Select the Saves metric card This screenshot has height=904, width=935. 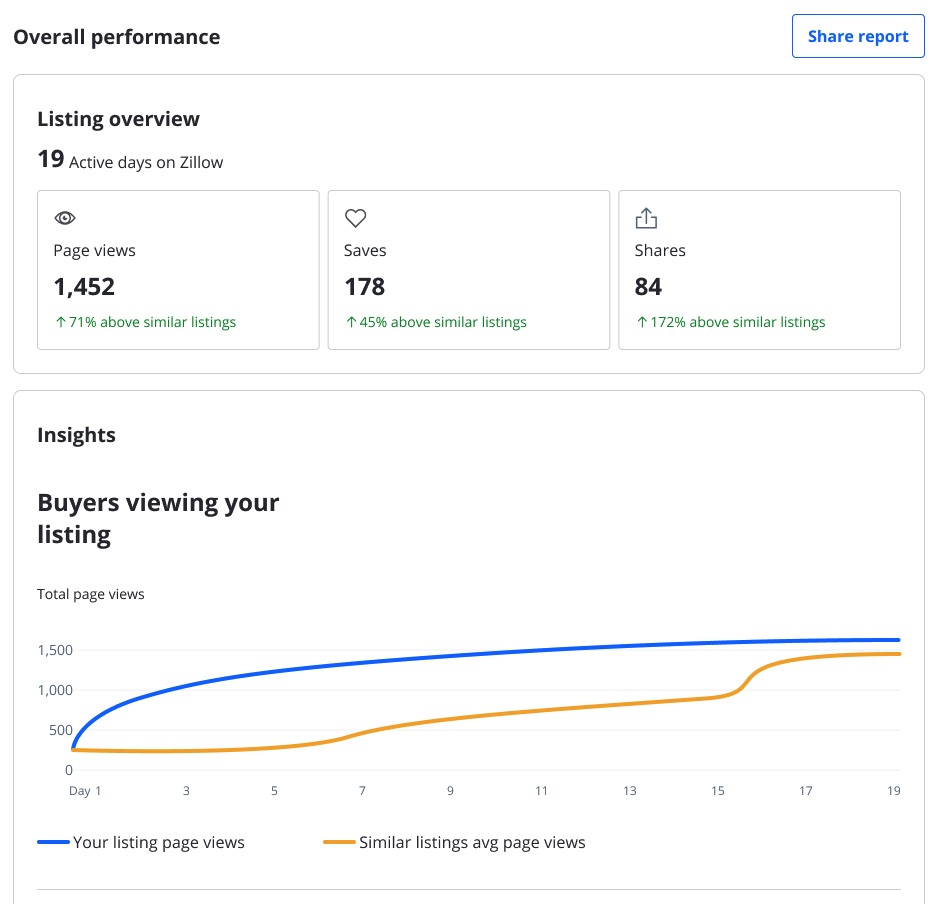468,269
